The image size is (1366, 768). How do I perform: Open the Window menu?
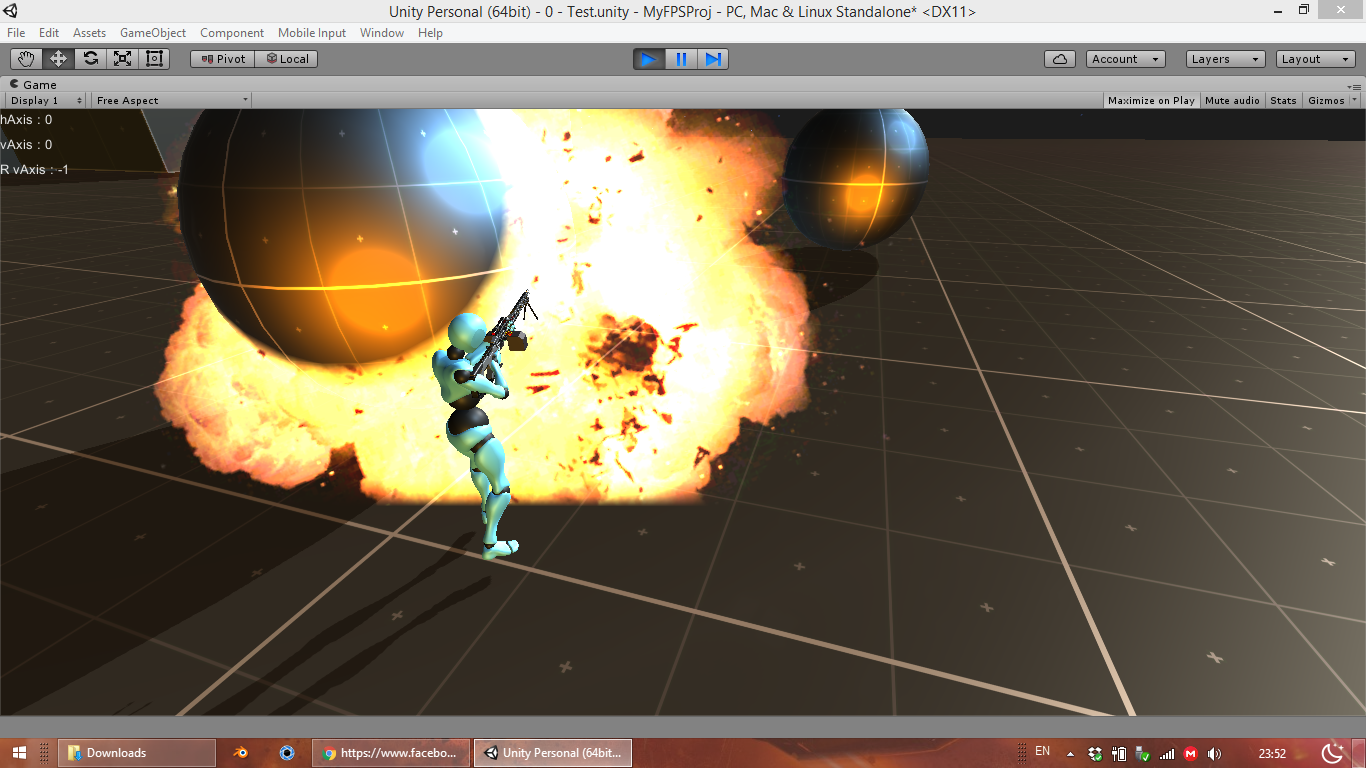(x=382, y=33)
